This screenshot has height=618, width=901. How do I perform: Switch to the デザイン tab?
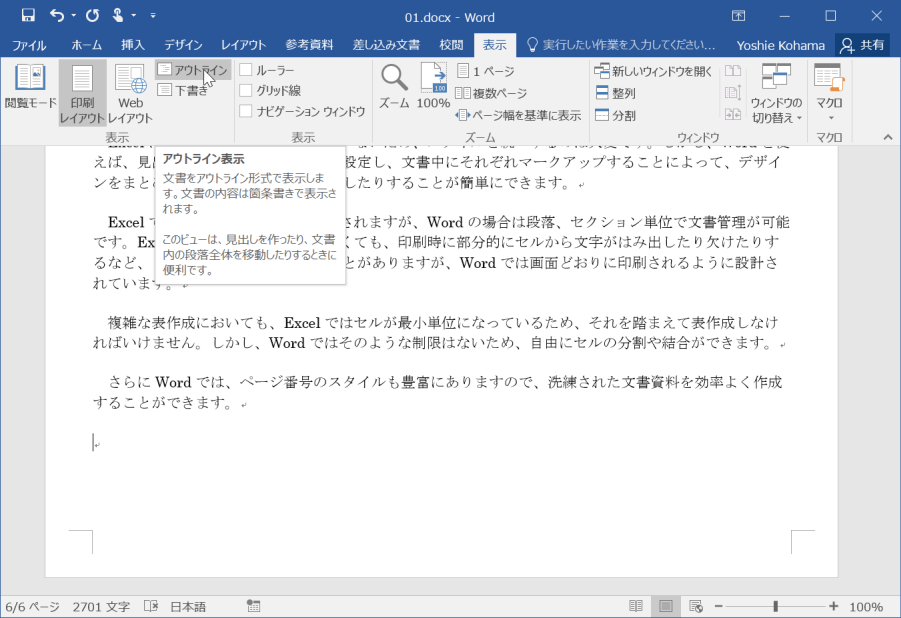point(183,45)
